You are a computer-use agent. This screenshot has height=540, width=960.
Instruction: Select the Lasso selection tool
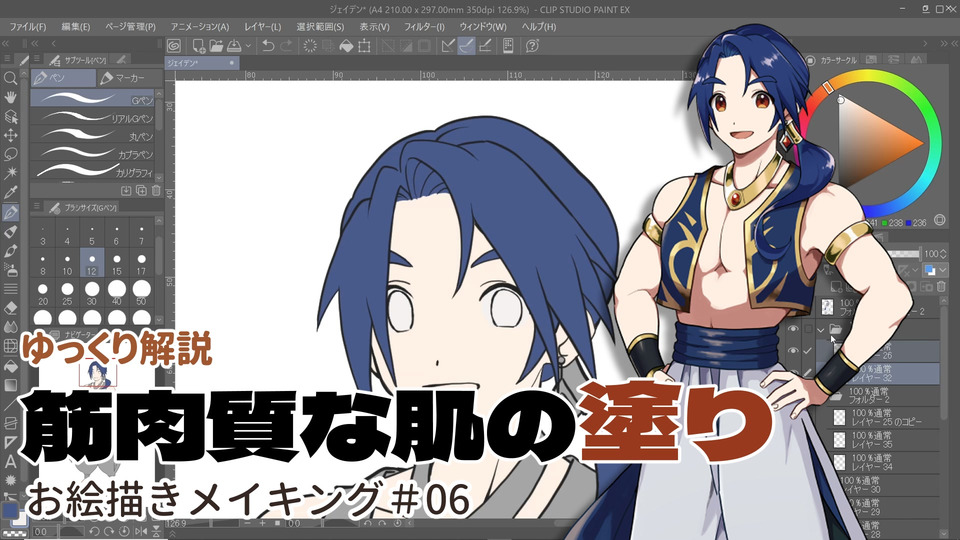point(10,154)
